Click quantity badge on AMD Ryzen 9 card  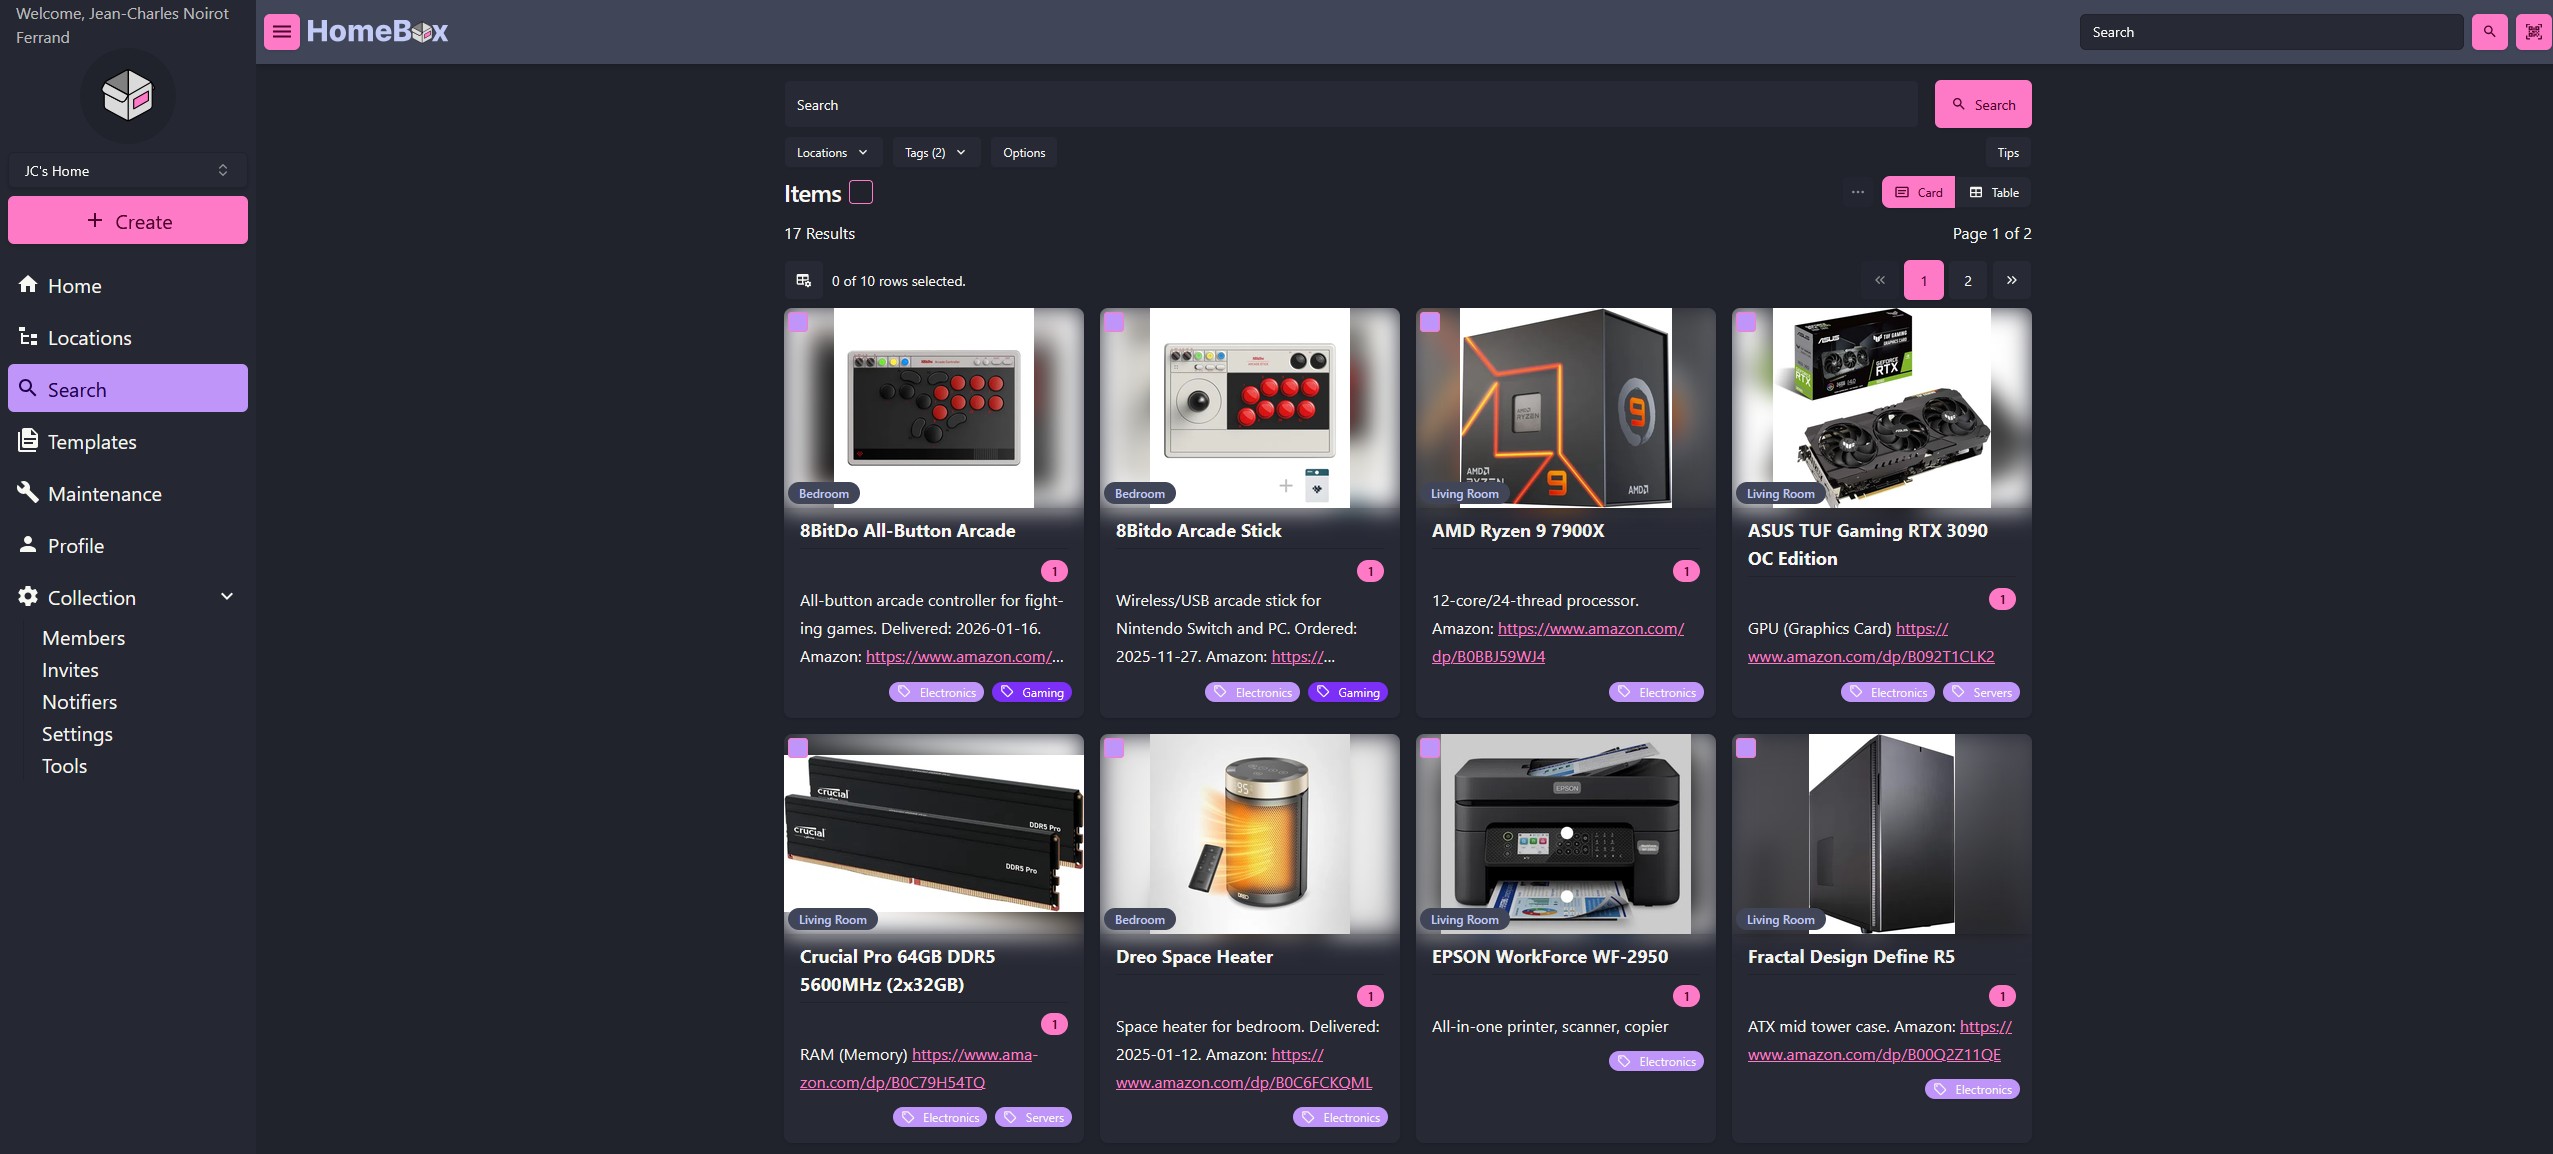point(1686,571)
